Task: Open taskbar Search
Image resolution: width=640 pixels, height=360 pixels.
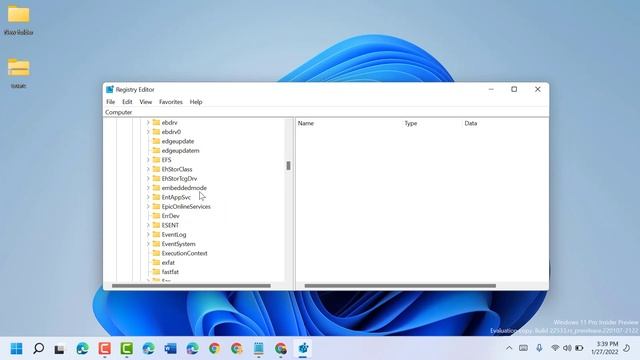Action: pyautogui.click(x=38, y=349)
